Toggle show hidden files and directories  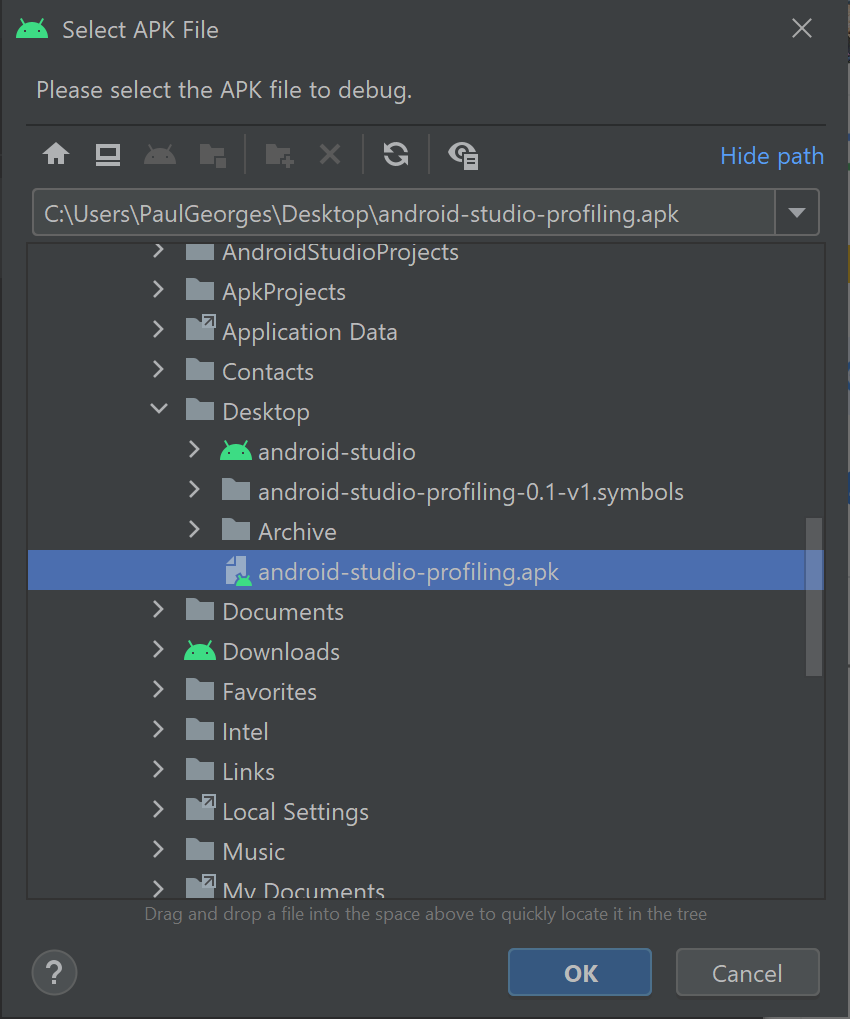click(x=463, y=155)
